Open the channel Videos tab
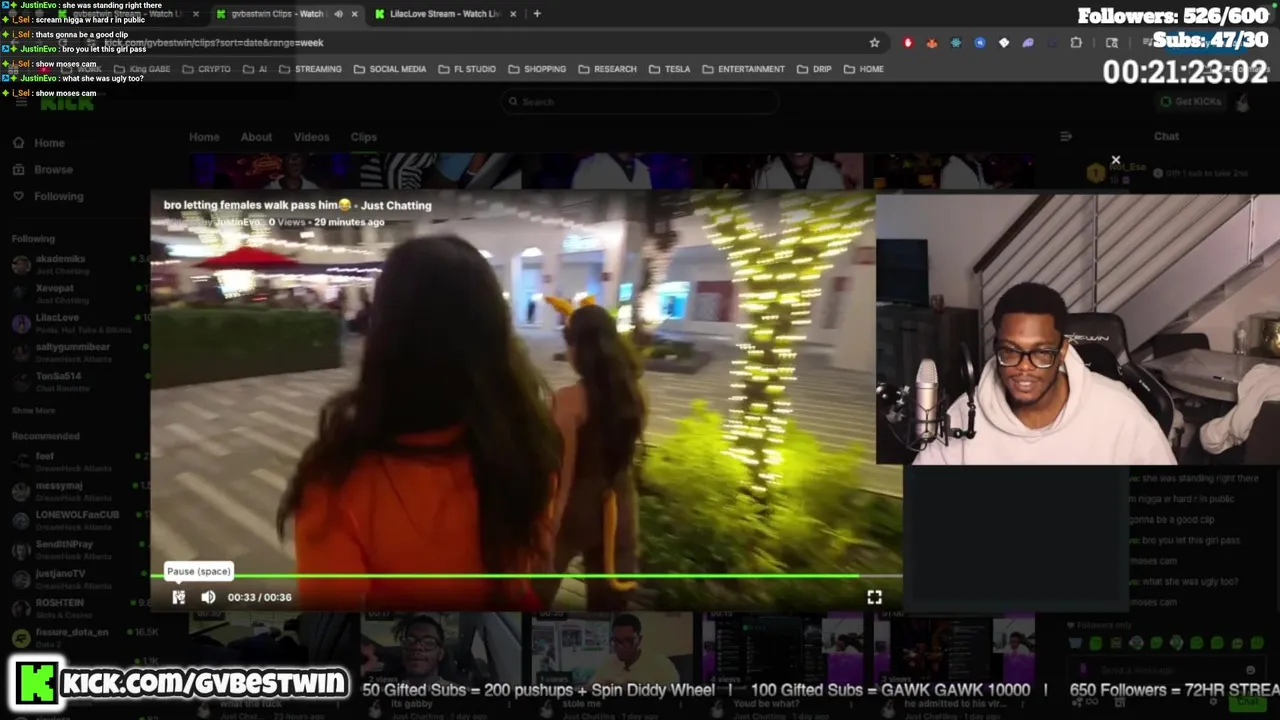This screenshot has width=1280, height=720. coord(311,137)
